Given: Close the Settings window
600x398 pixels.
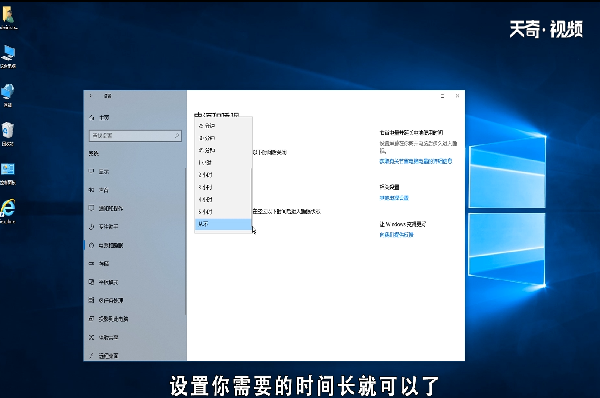Looking at the screenshot, I should 457,96.
